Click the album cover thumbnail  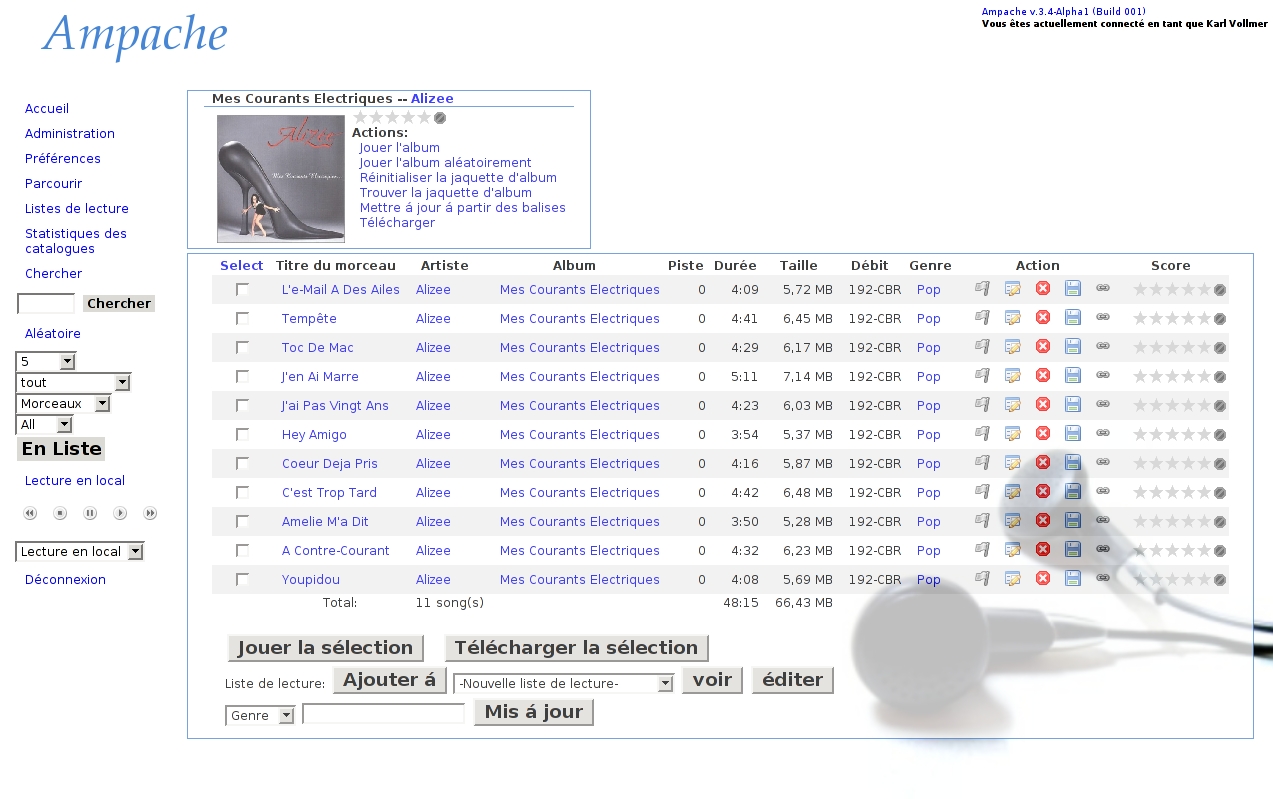pos(281,179)
